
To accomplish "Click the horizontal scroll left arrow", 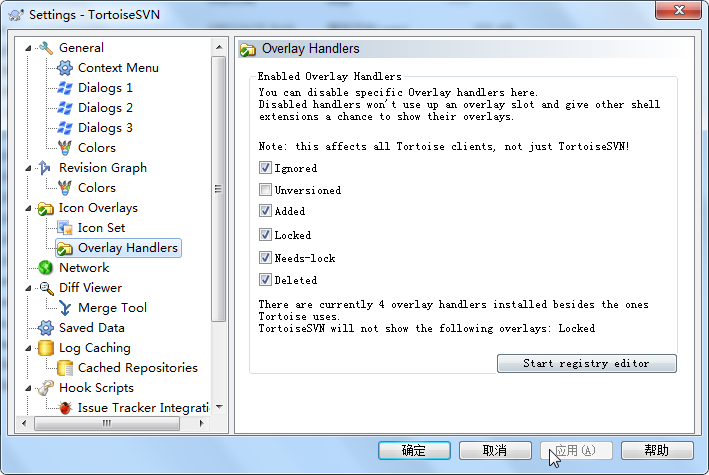I will click(x=24, y=423).
